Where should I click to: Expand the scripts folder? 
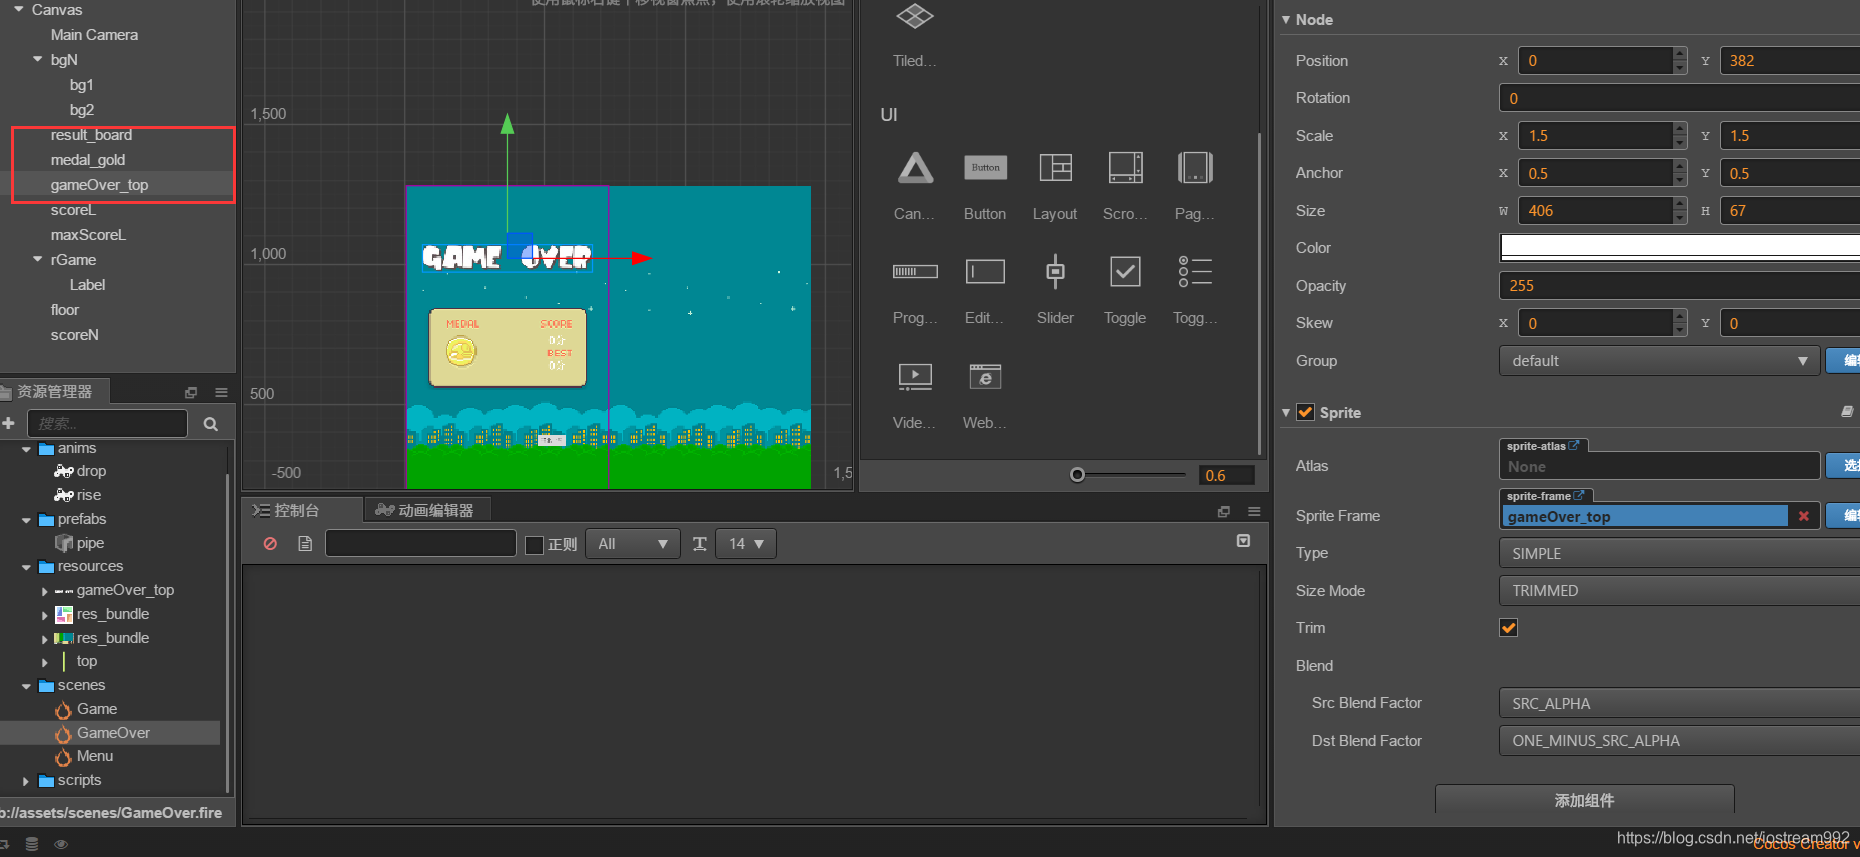26,781
